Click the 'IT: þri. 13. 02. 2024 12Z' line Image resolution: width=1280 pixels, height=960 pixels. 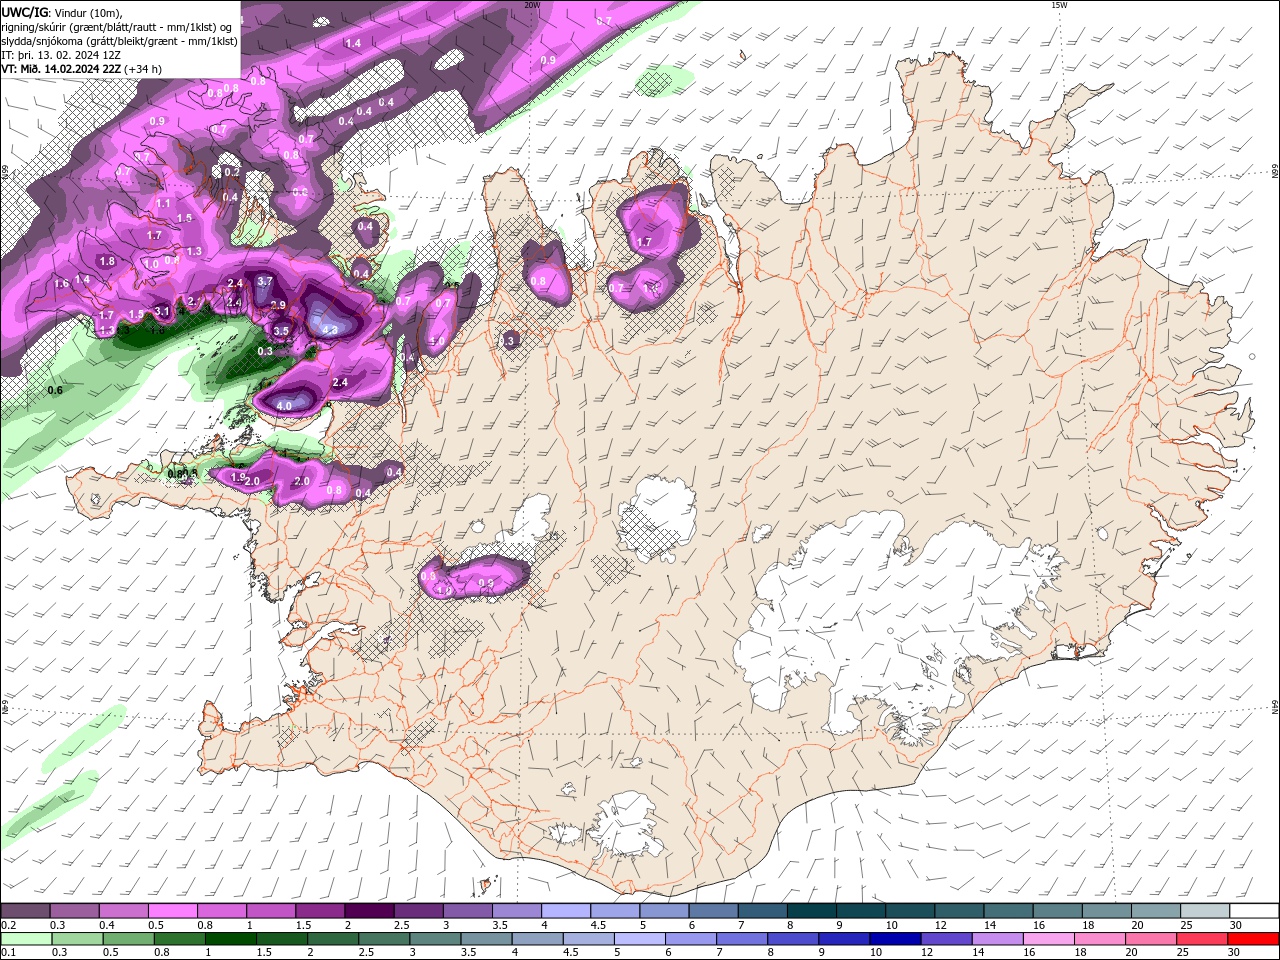tap(62, 55)
